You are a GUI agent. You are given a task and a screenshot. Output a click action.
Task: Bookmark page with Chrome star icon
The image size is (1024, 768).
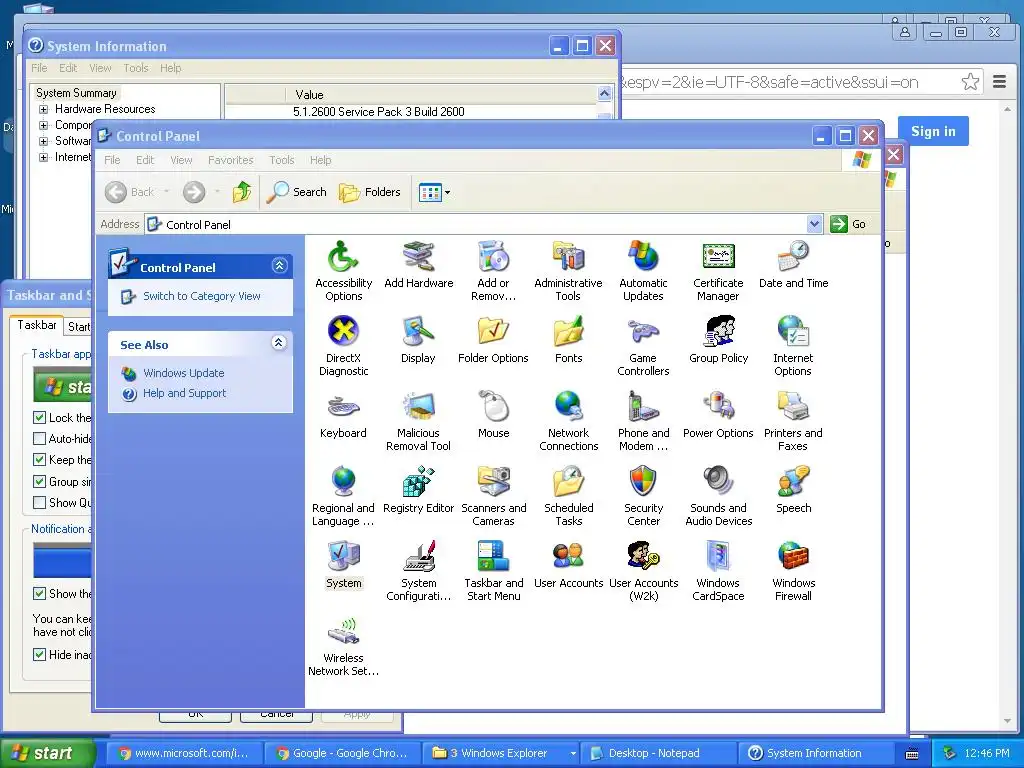tap(970, 82)
